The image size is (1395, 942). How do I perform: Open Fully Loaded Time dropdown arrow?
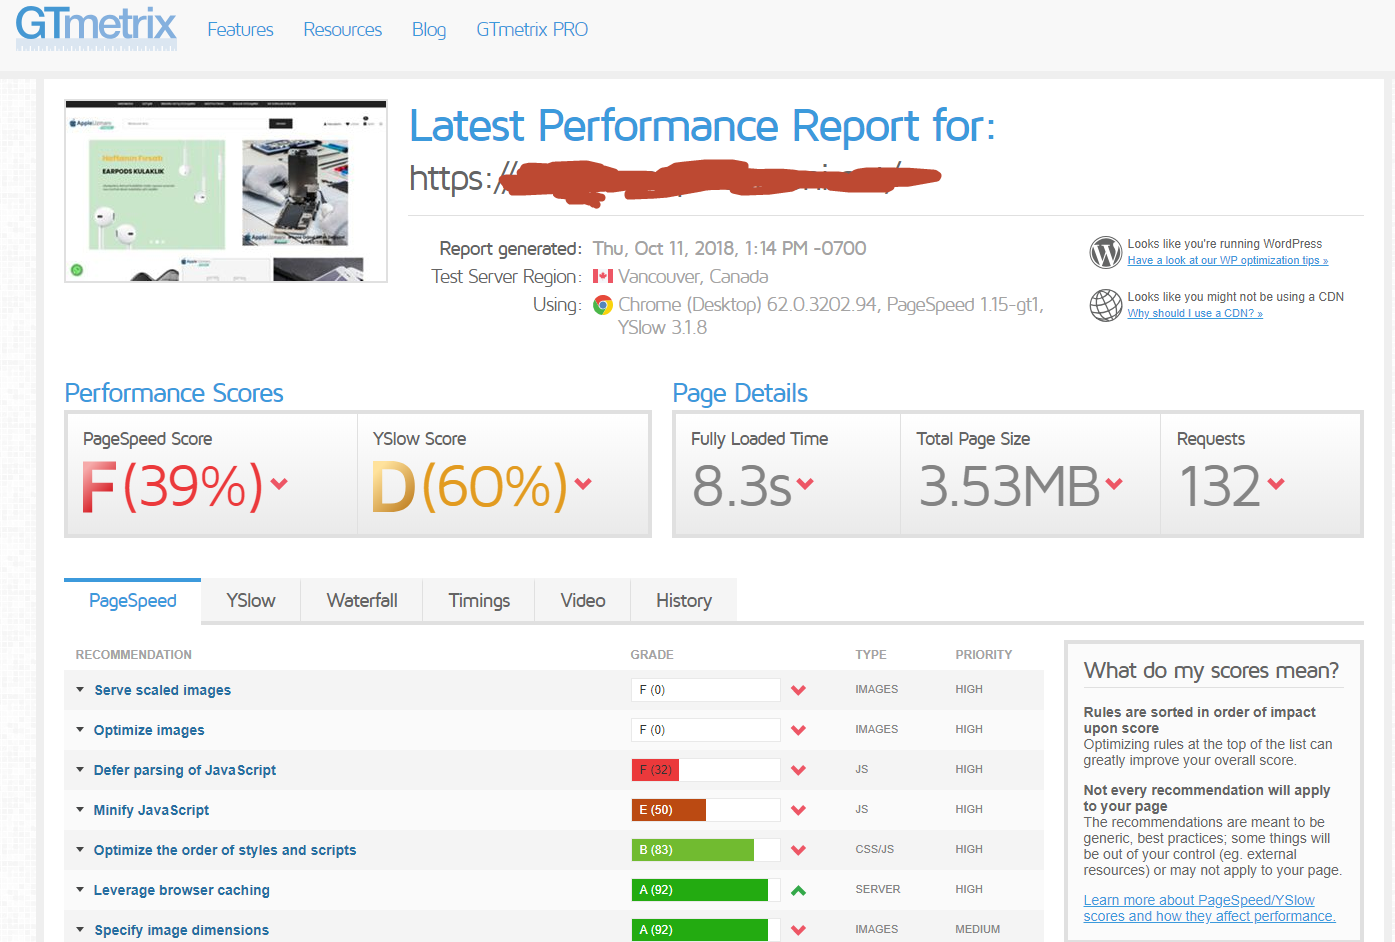pyautogui.click(x=805, y=484)
